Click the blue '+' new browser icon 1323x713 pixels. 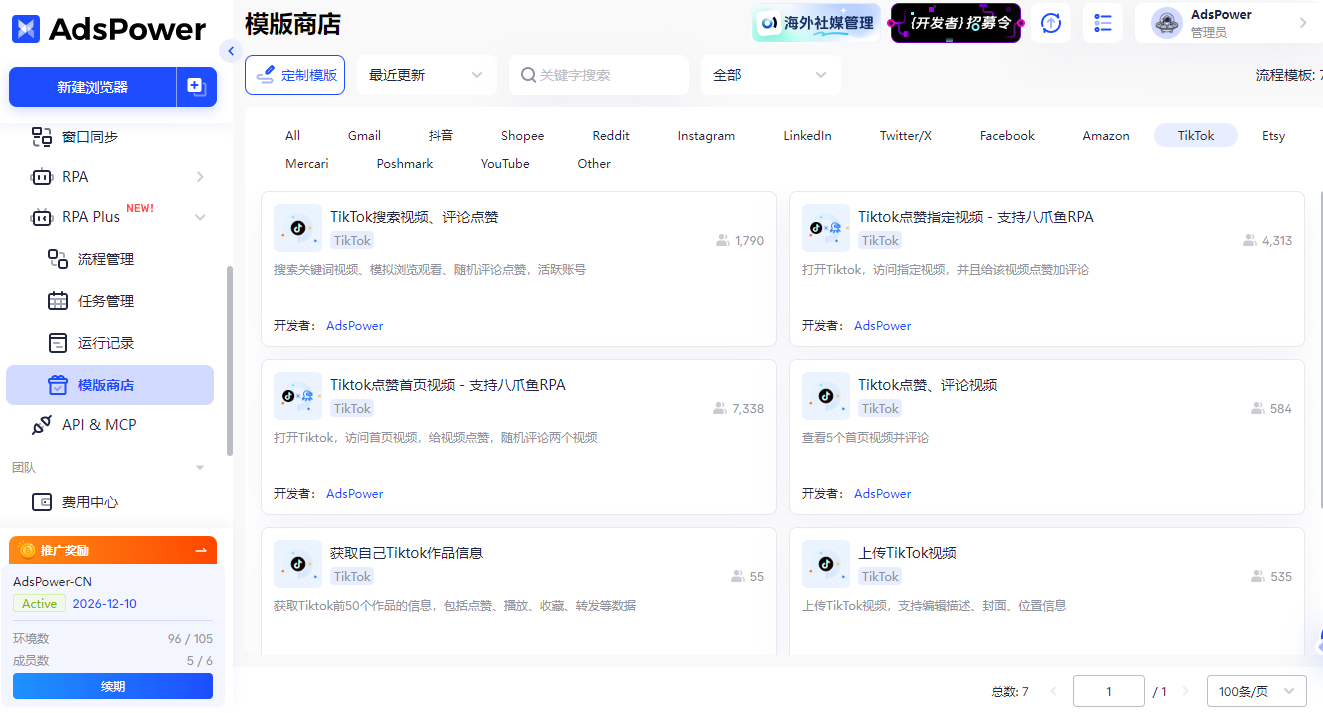[196, 87]
